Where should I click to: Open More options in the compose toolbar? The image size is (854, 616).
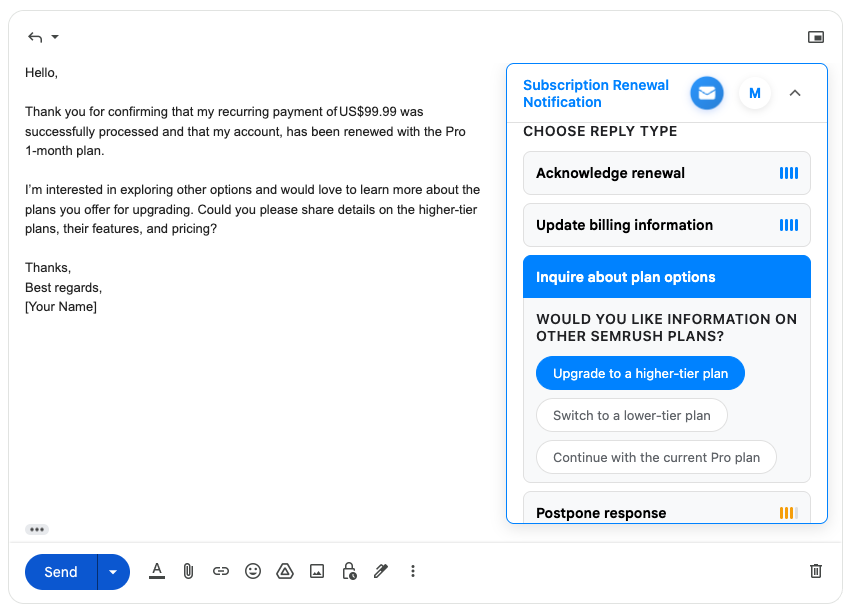point(413,571)
